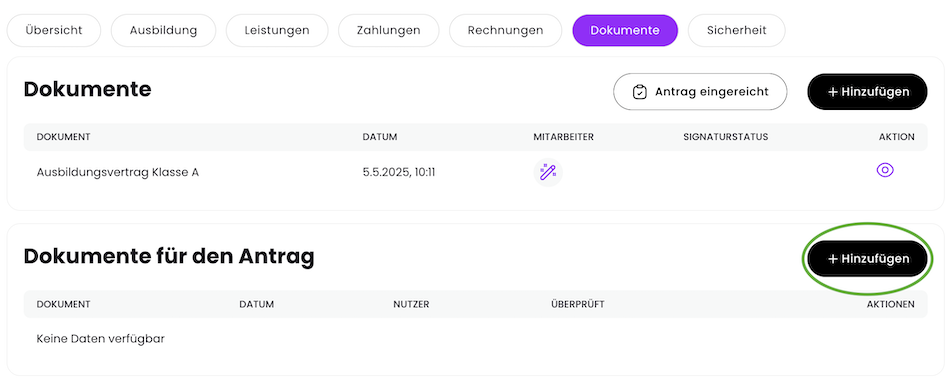Screen dimensions: 950x384
Task: Click the SIGNATURSTATUS column header
Action: tap(725, 137)
